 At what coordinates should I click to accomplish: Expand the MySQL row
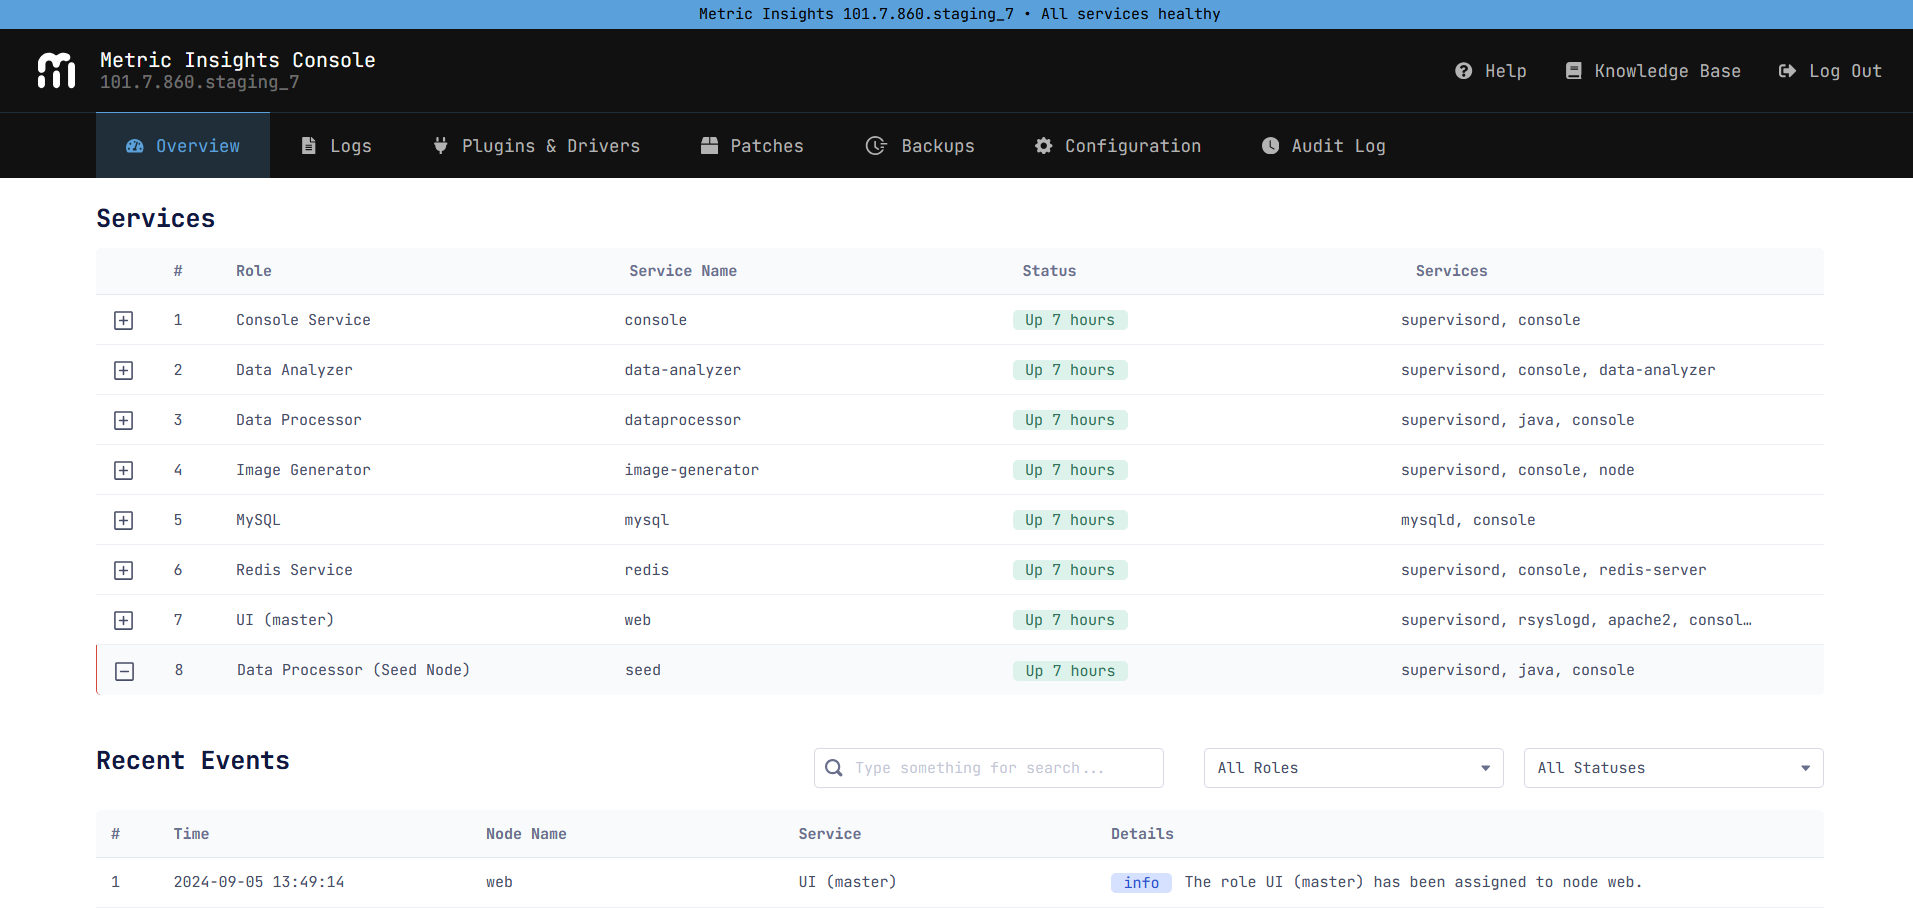123,520
